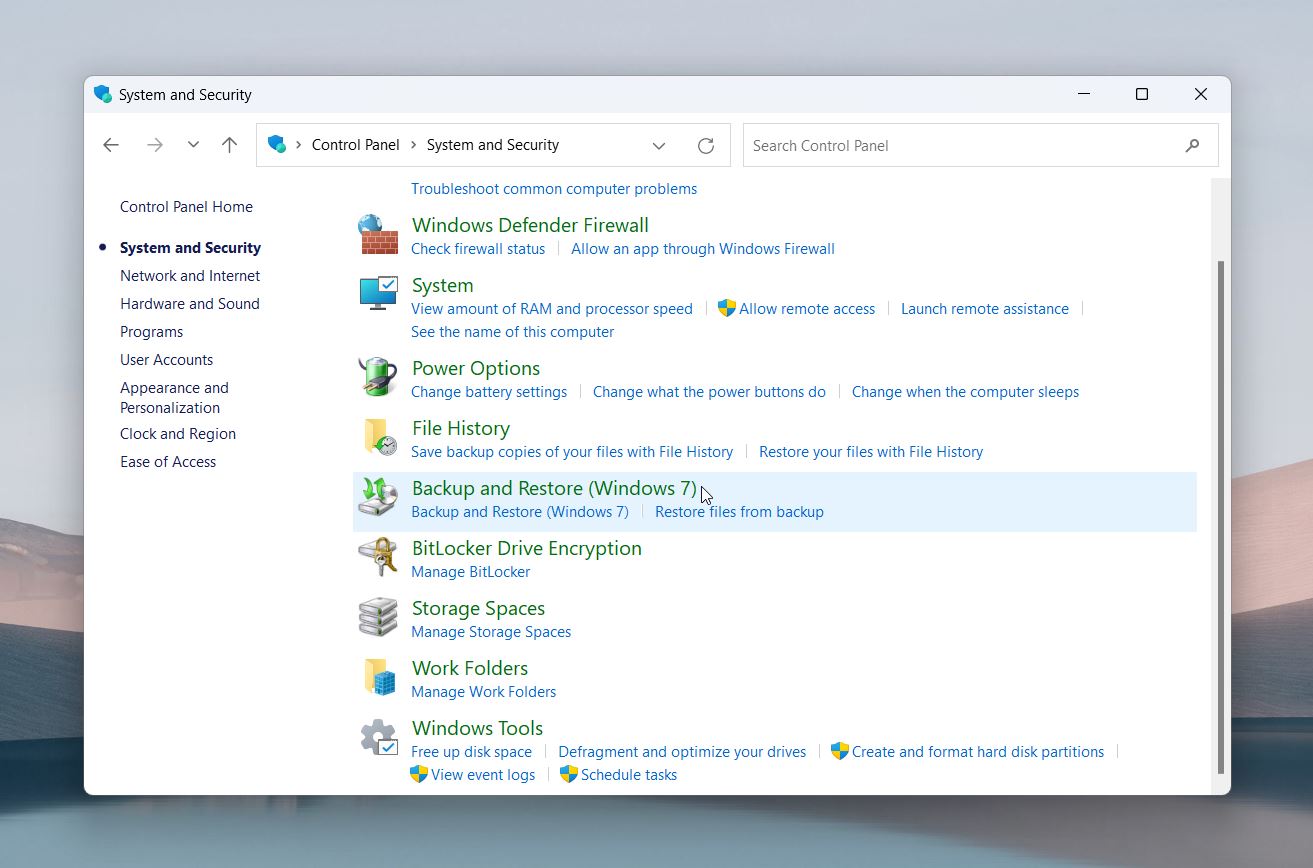Open the Power Options heading
The image size is (1313, 868).
point(476,368)
